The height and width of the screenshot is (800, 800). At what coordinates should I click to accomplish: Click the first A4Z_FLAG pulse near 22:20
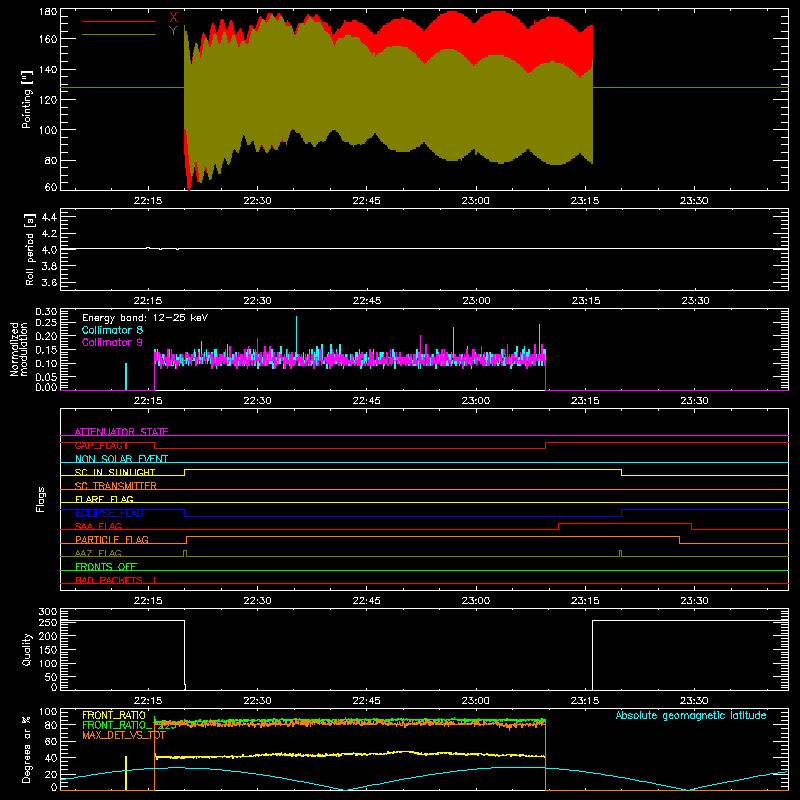[x=185, y=553]
